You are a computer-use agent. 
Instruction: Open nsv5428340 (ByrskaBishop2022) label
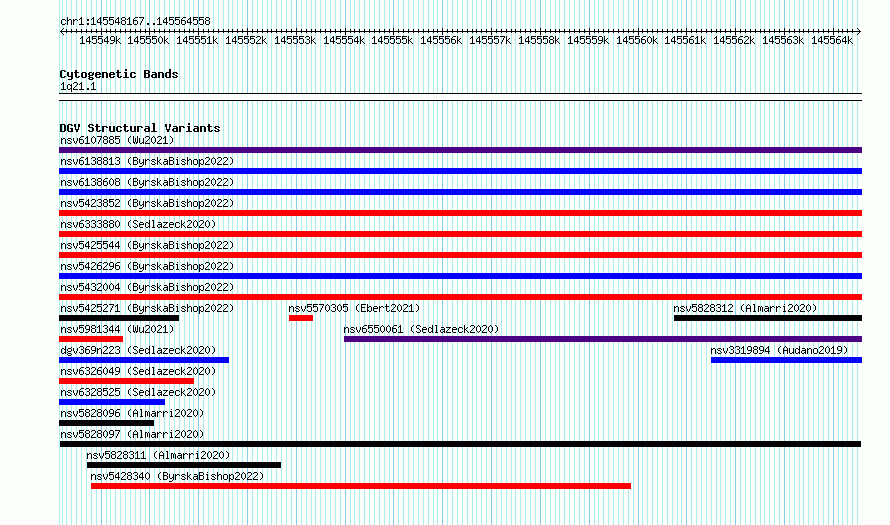tap(177, 476)
